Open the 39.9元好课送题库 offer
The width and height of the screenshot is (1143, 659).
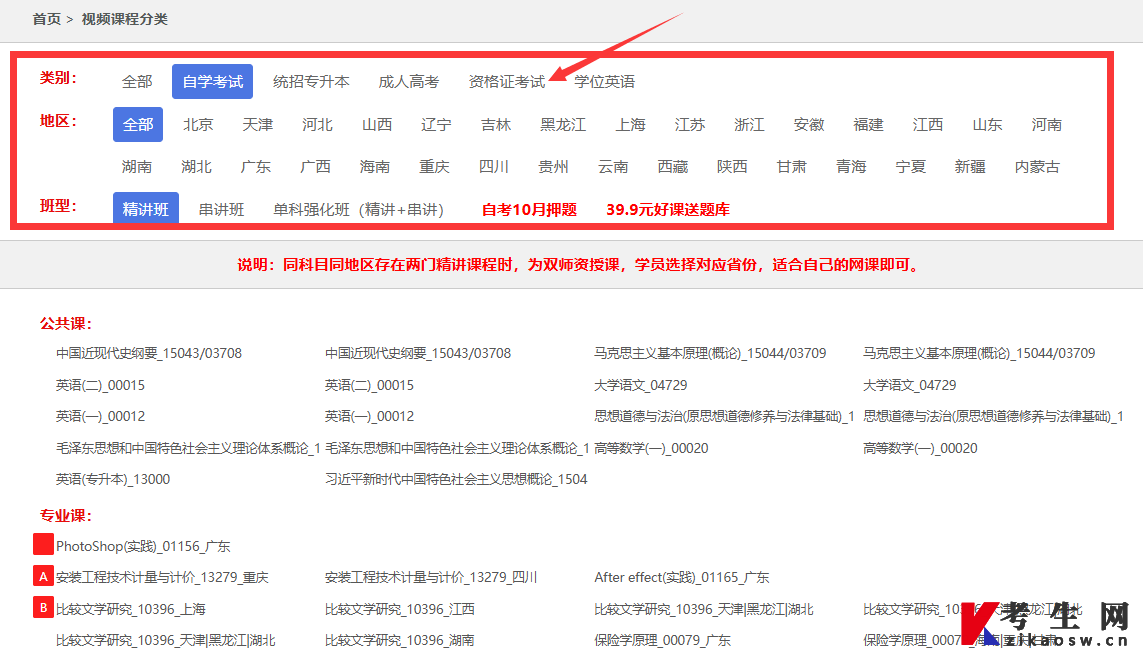coord(668,210)
